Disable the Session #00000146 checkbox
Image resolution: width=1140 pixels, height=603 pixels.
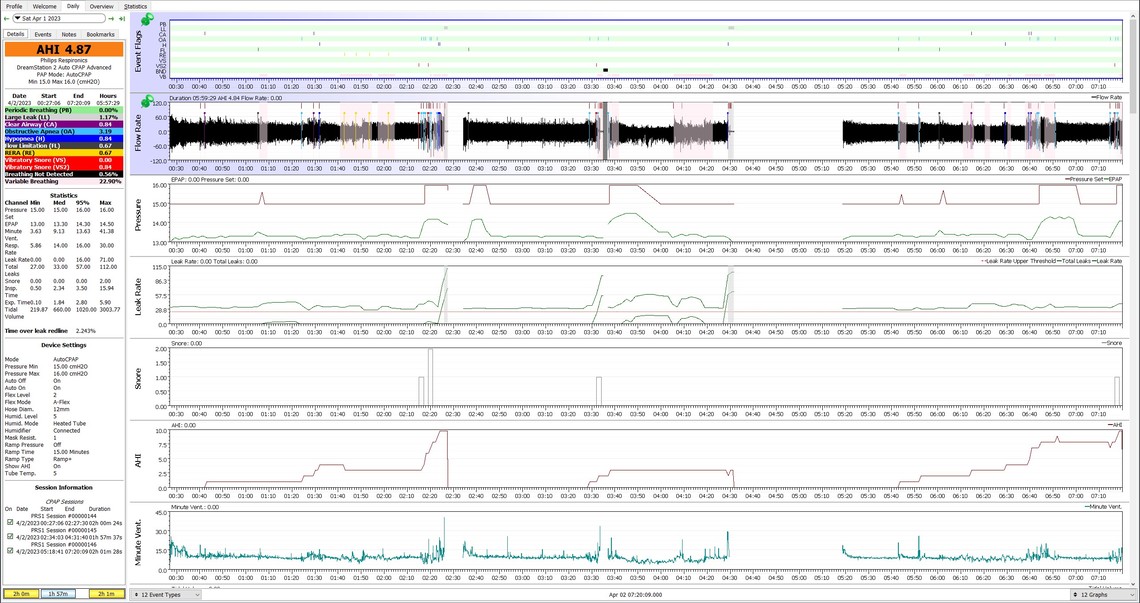[10, 550]
